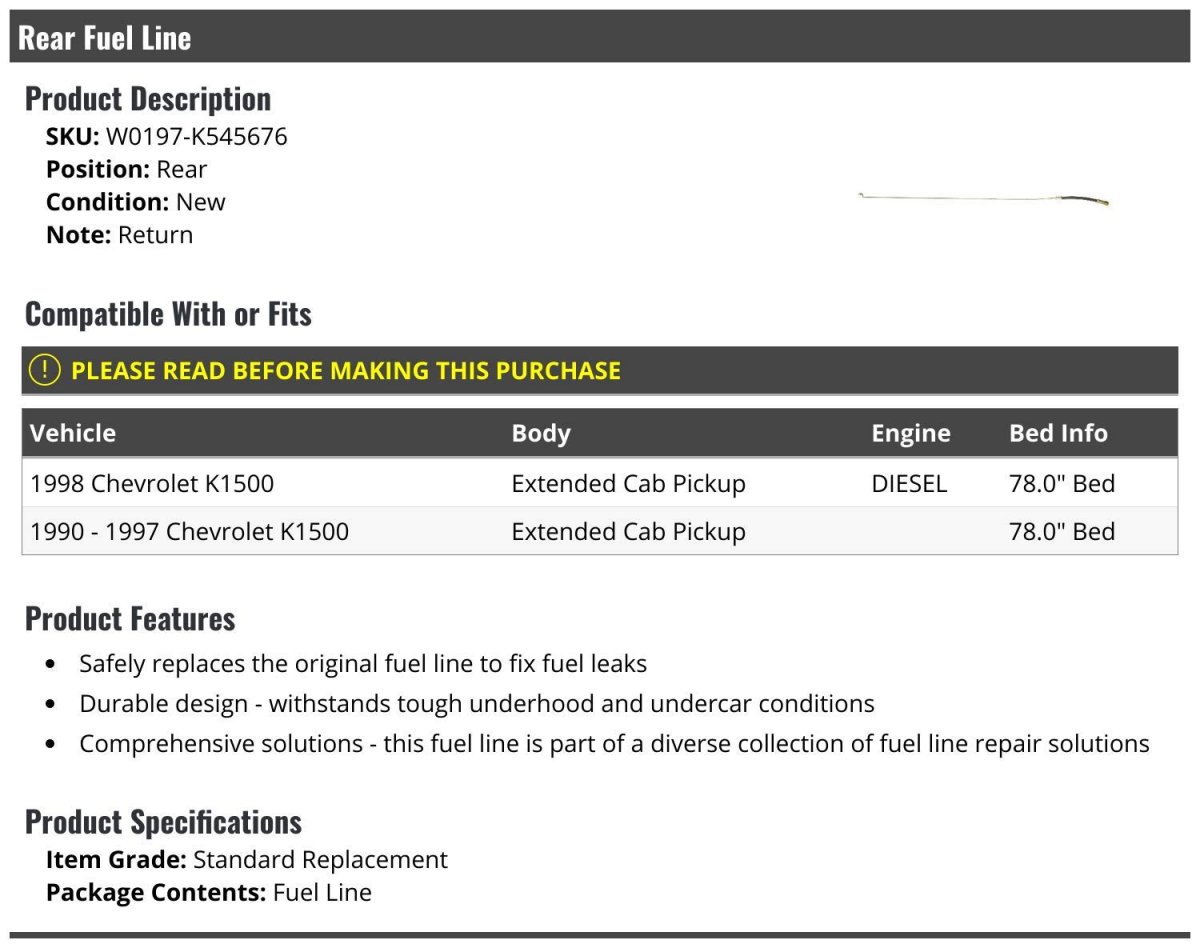Click the SKU value W0197-K545676

tap(197, 136)
